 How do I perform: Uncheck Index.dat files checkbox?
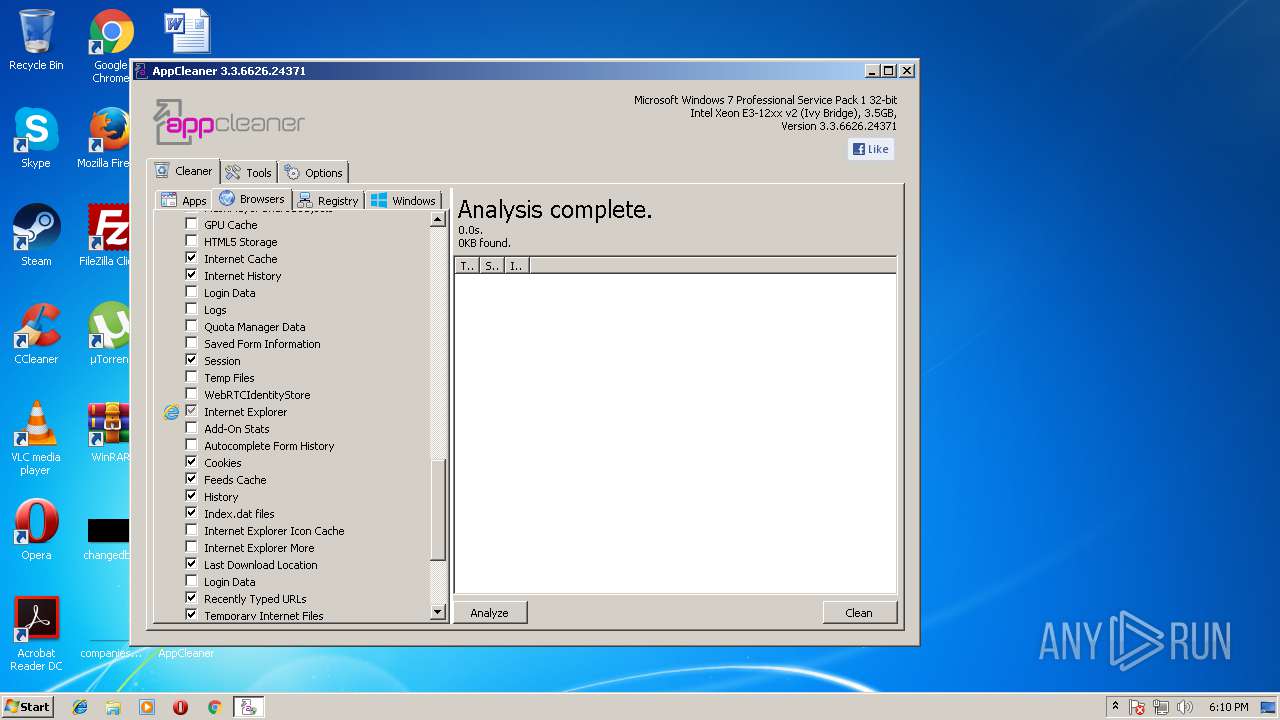tap(191, 514)
